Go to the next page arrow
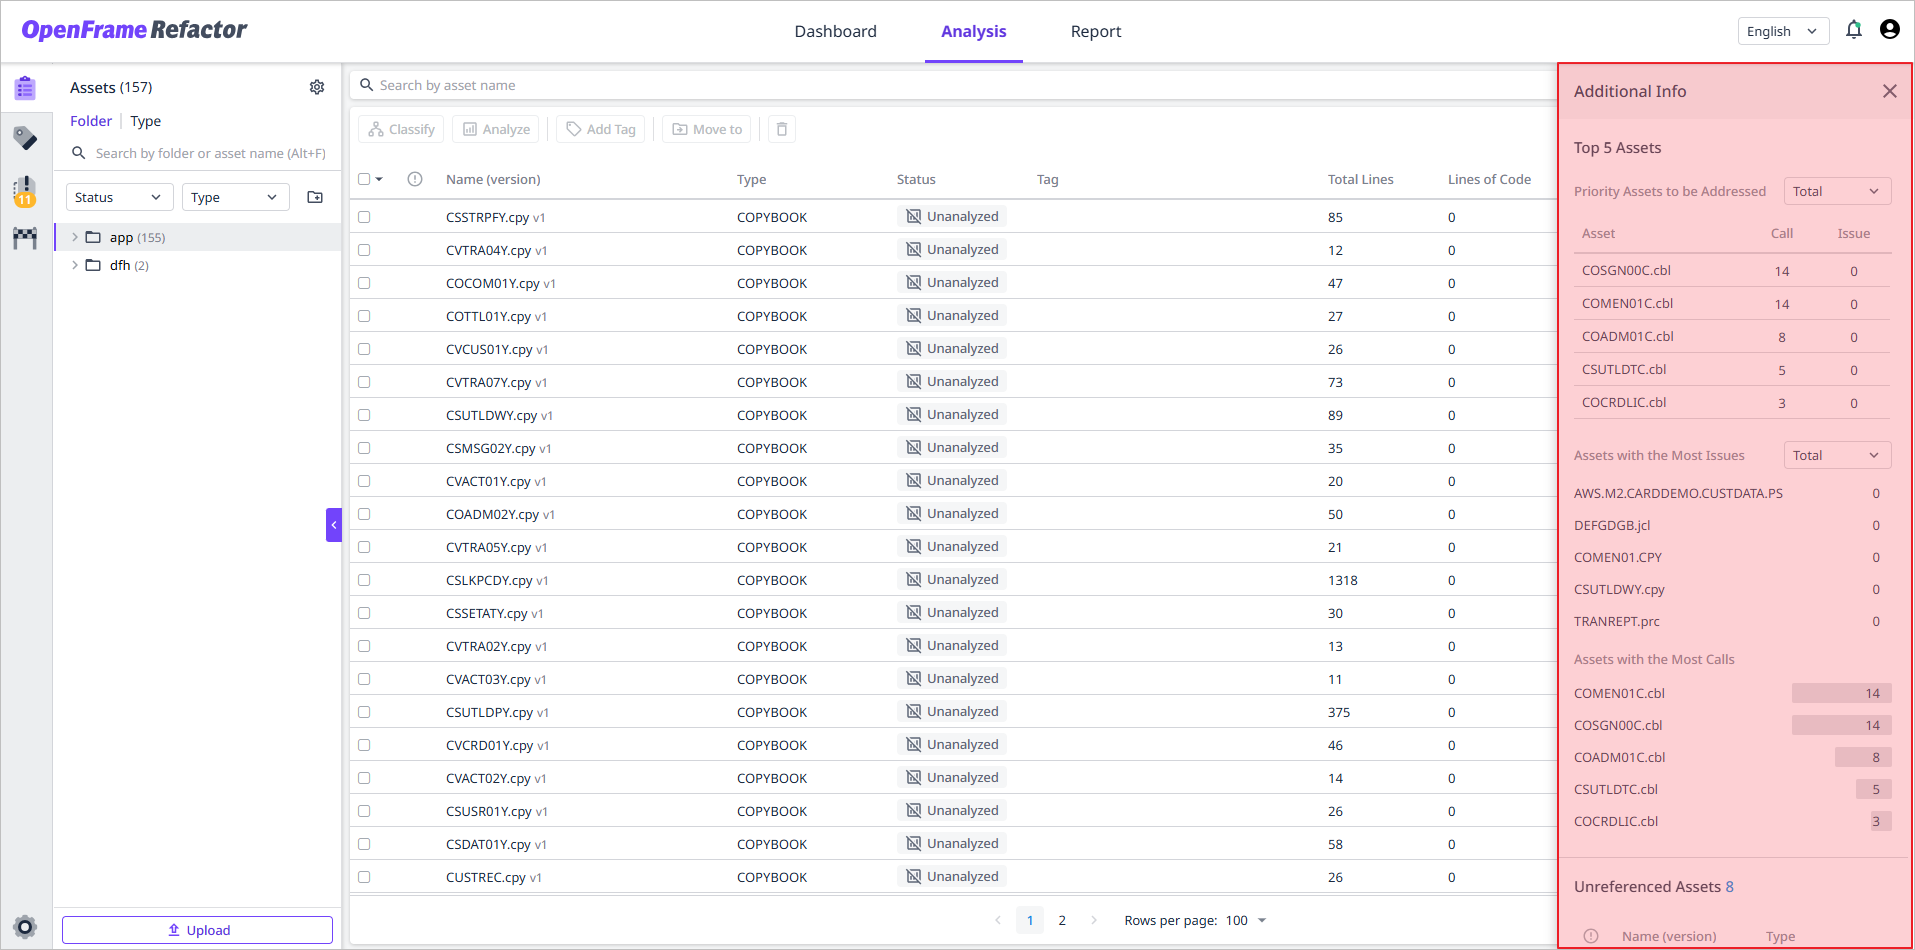The image size is (1915, 950). point(1094,920)
